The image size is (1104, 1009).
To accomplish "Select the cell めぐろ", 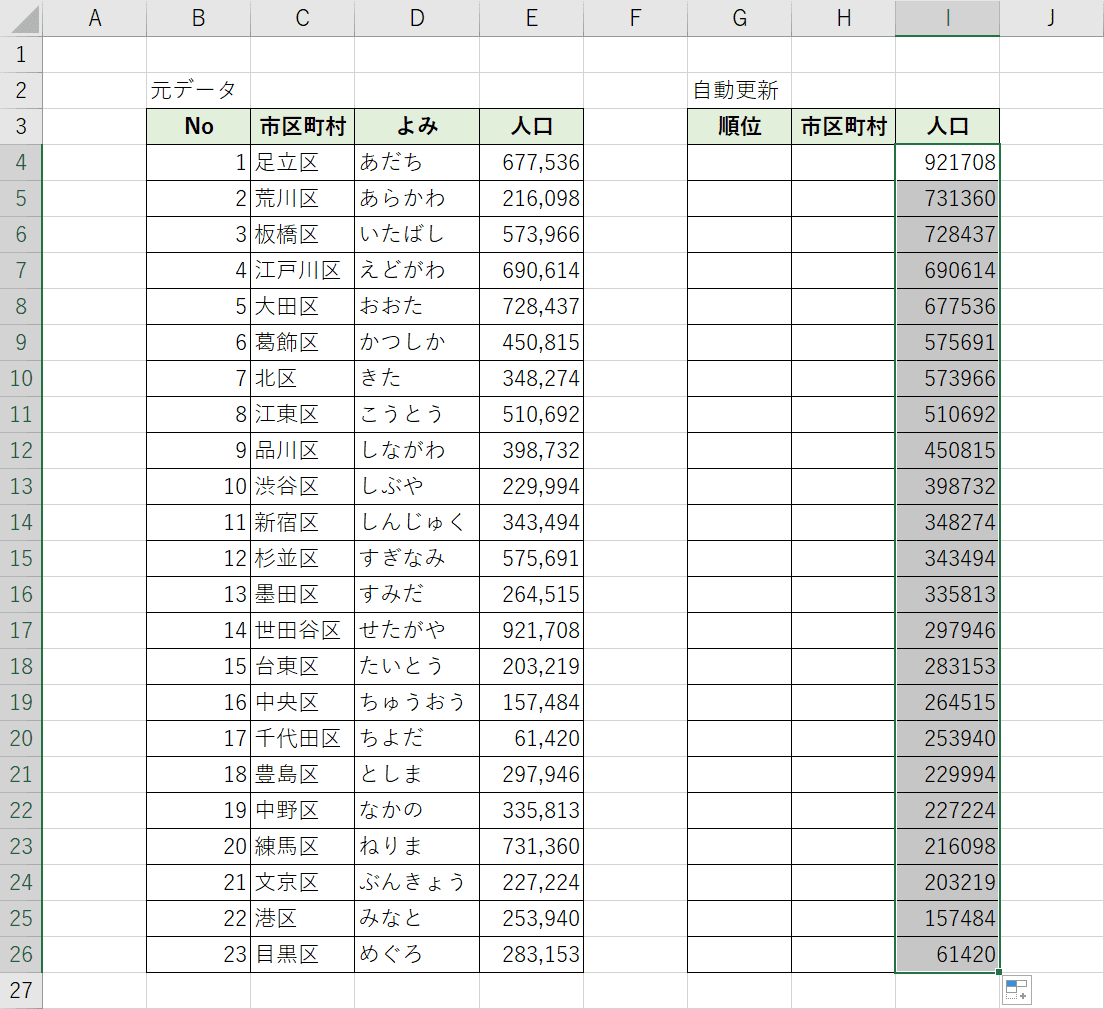I will tap(417, 954).
